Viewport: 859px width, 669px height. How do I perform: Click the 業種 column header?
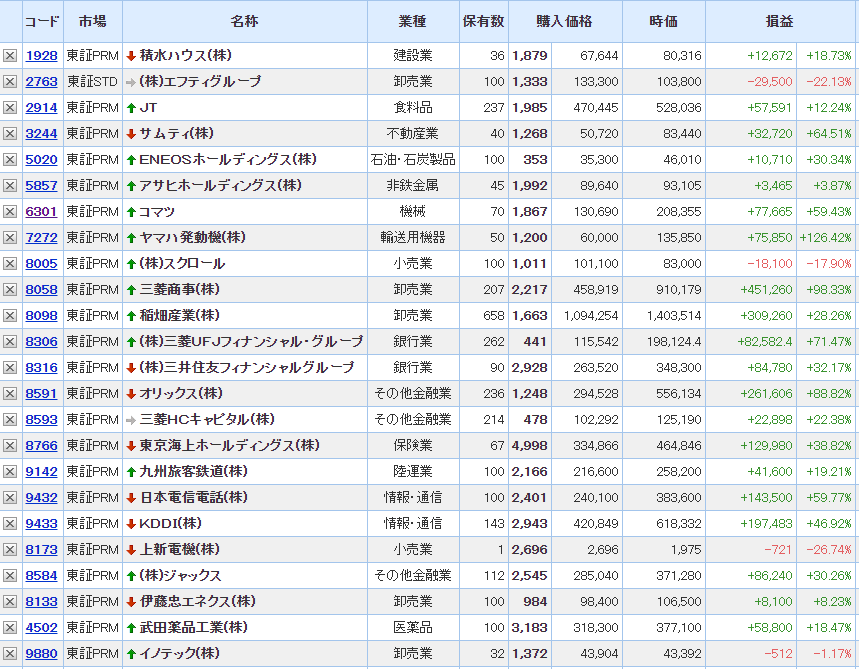point(413,21)
